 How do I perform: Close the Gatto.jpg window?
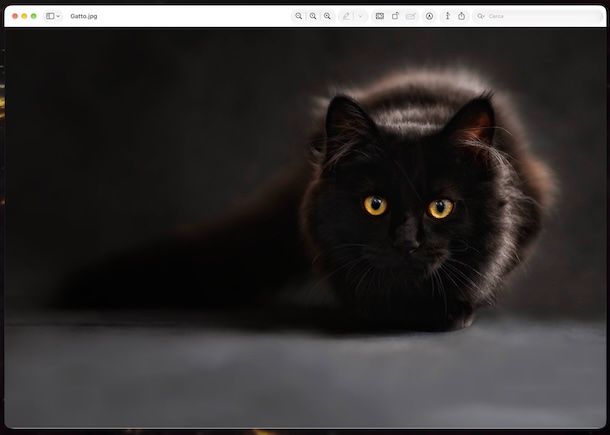coord(15,16)
